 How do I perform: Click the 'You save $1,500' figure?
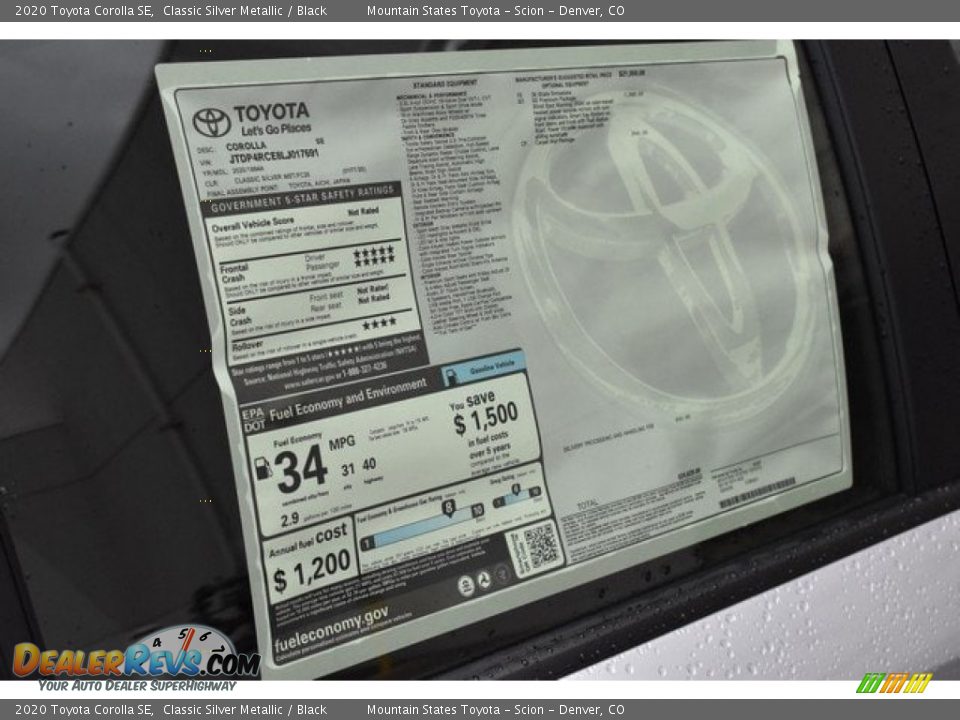484,417
